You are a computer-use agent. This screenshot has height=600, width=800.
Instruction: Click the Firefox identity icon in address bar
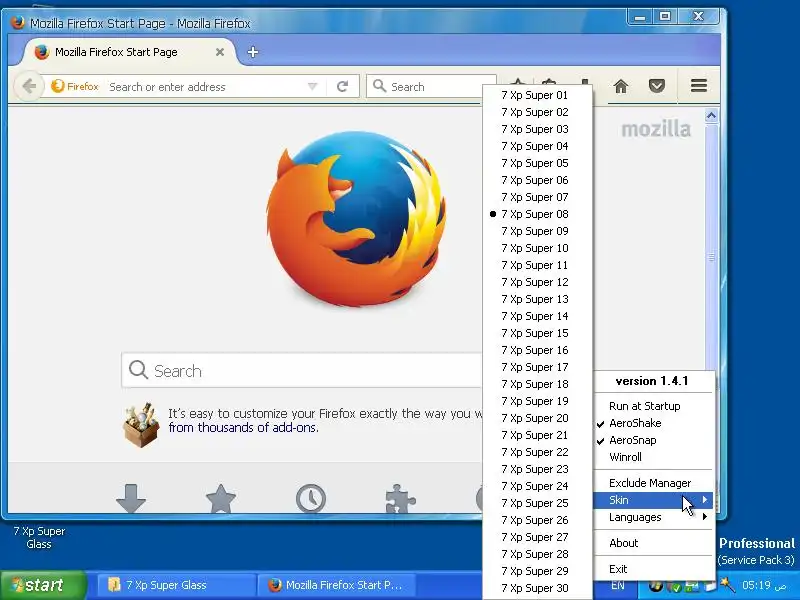(75, 86)
